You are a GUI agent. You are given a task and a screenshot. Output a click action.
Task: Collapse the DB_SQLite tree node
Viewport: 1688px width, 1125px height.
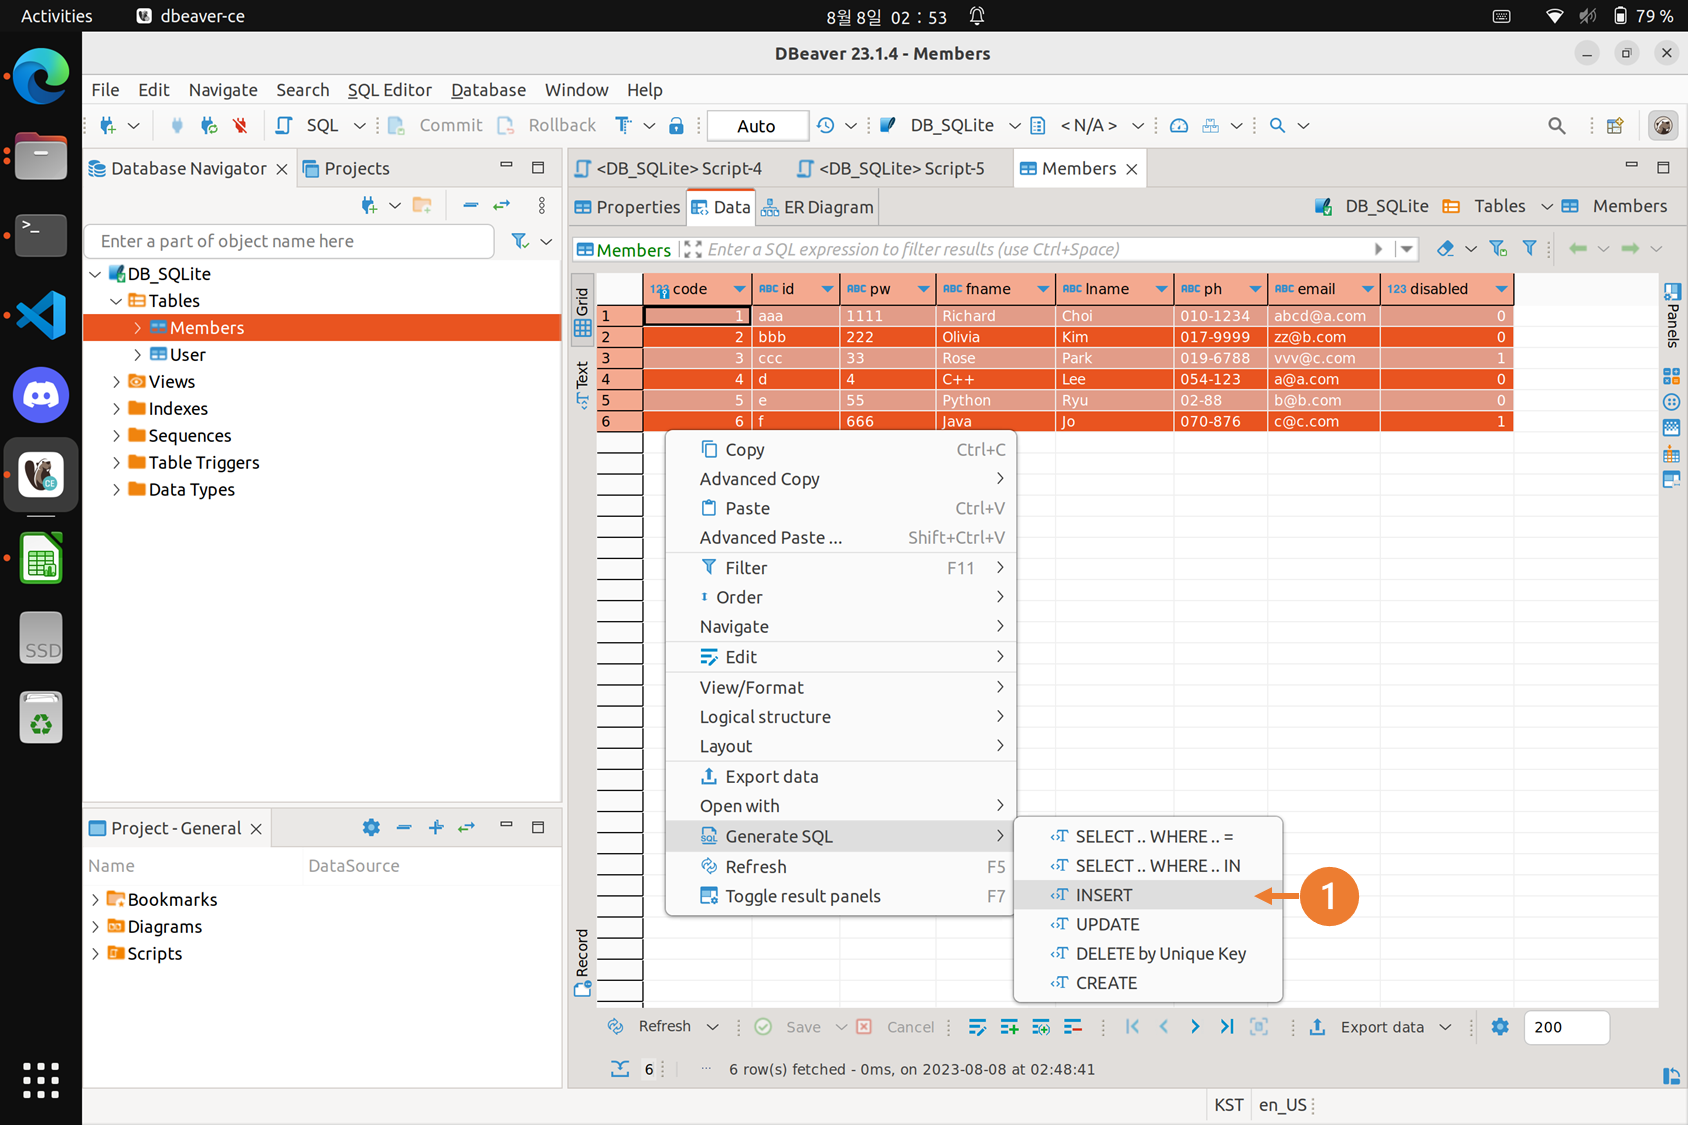[95, 274]
